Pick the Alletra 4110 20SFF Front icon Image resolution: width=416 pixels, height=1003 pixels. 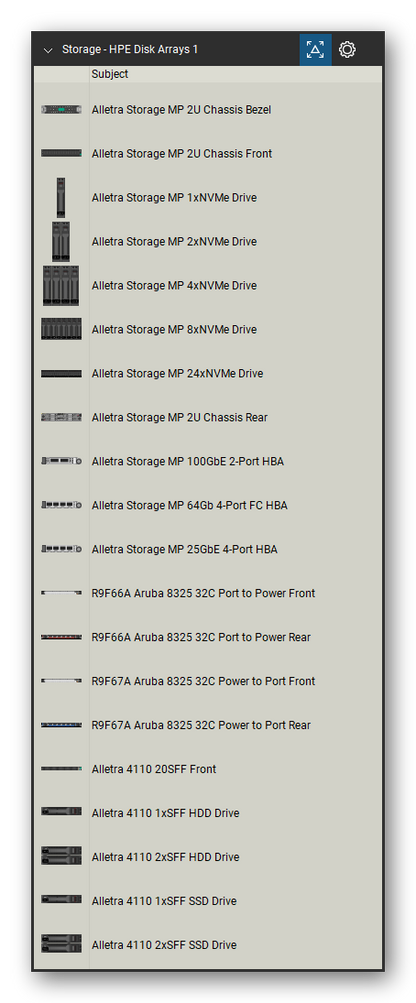(63, 769)
